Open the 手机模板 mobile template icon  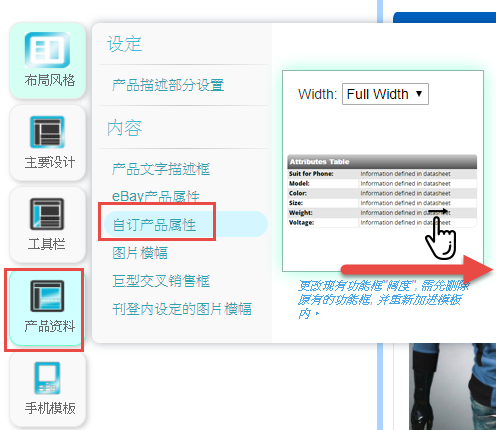pyautogui.click(x=47, y=378)
